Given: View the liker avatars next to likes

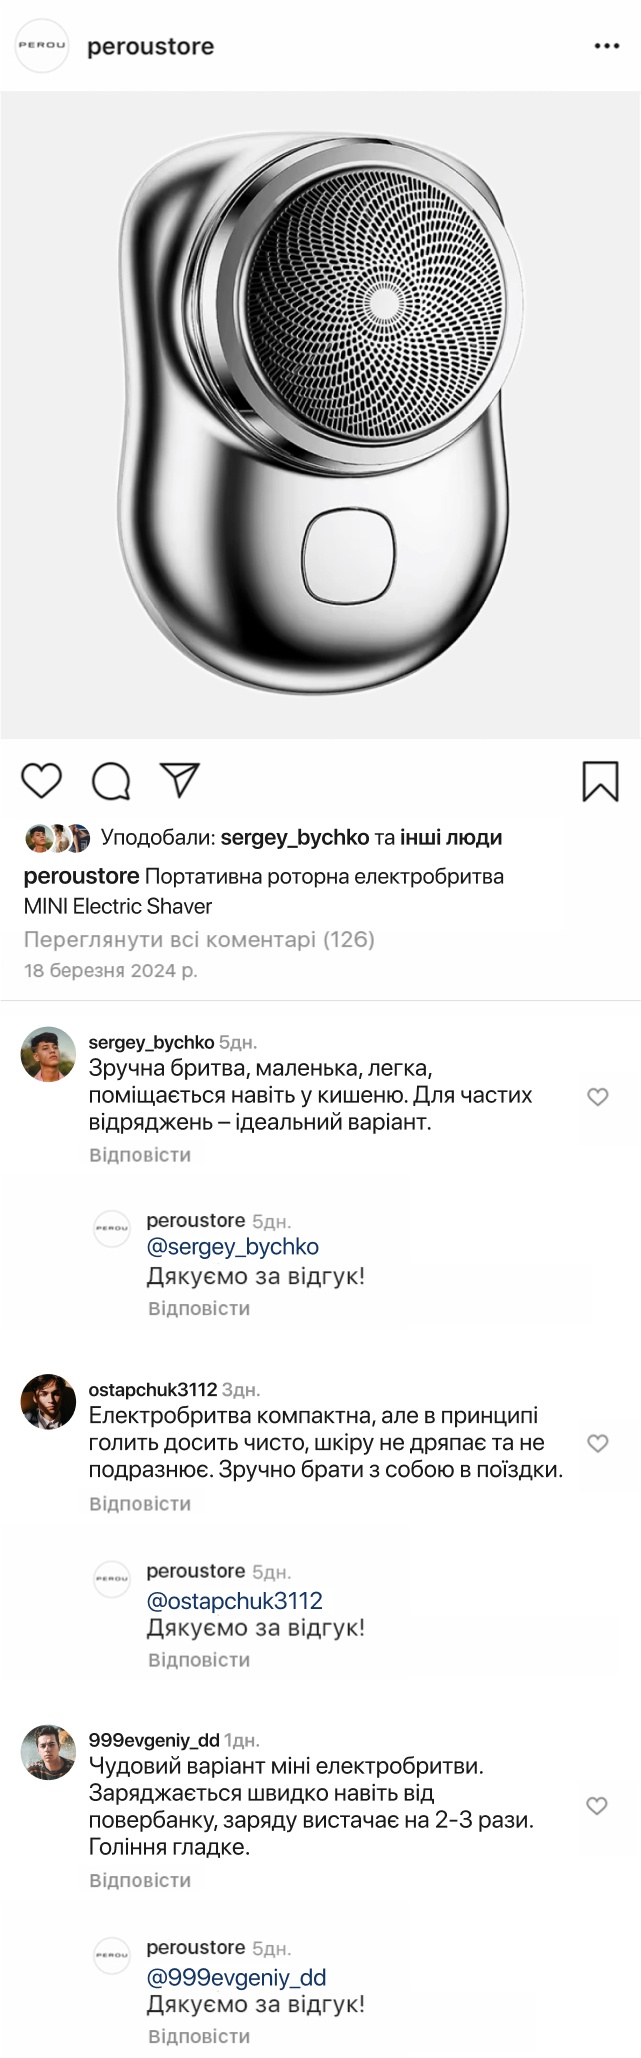Looking at the screenshot, I should [57, 838].
